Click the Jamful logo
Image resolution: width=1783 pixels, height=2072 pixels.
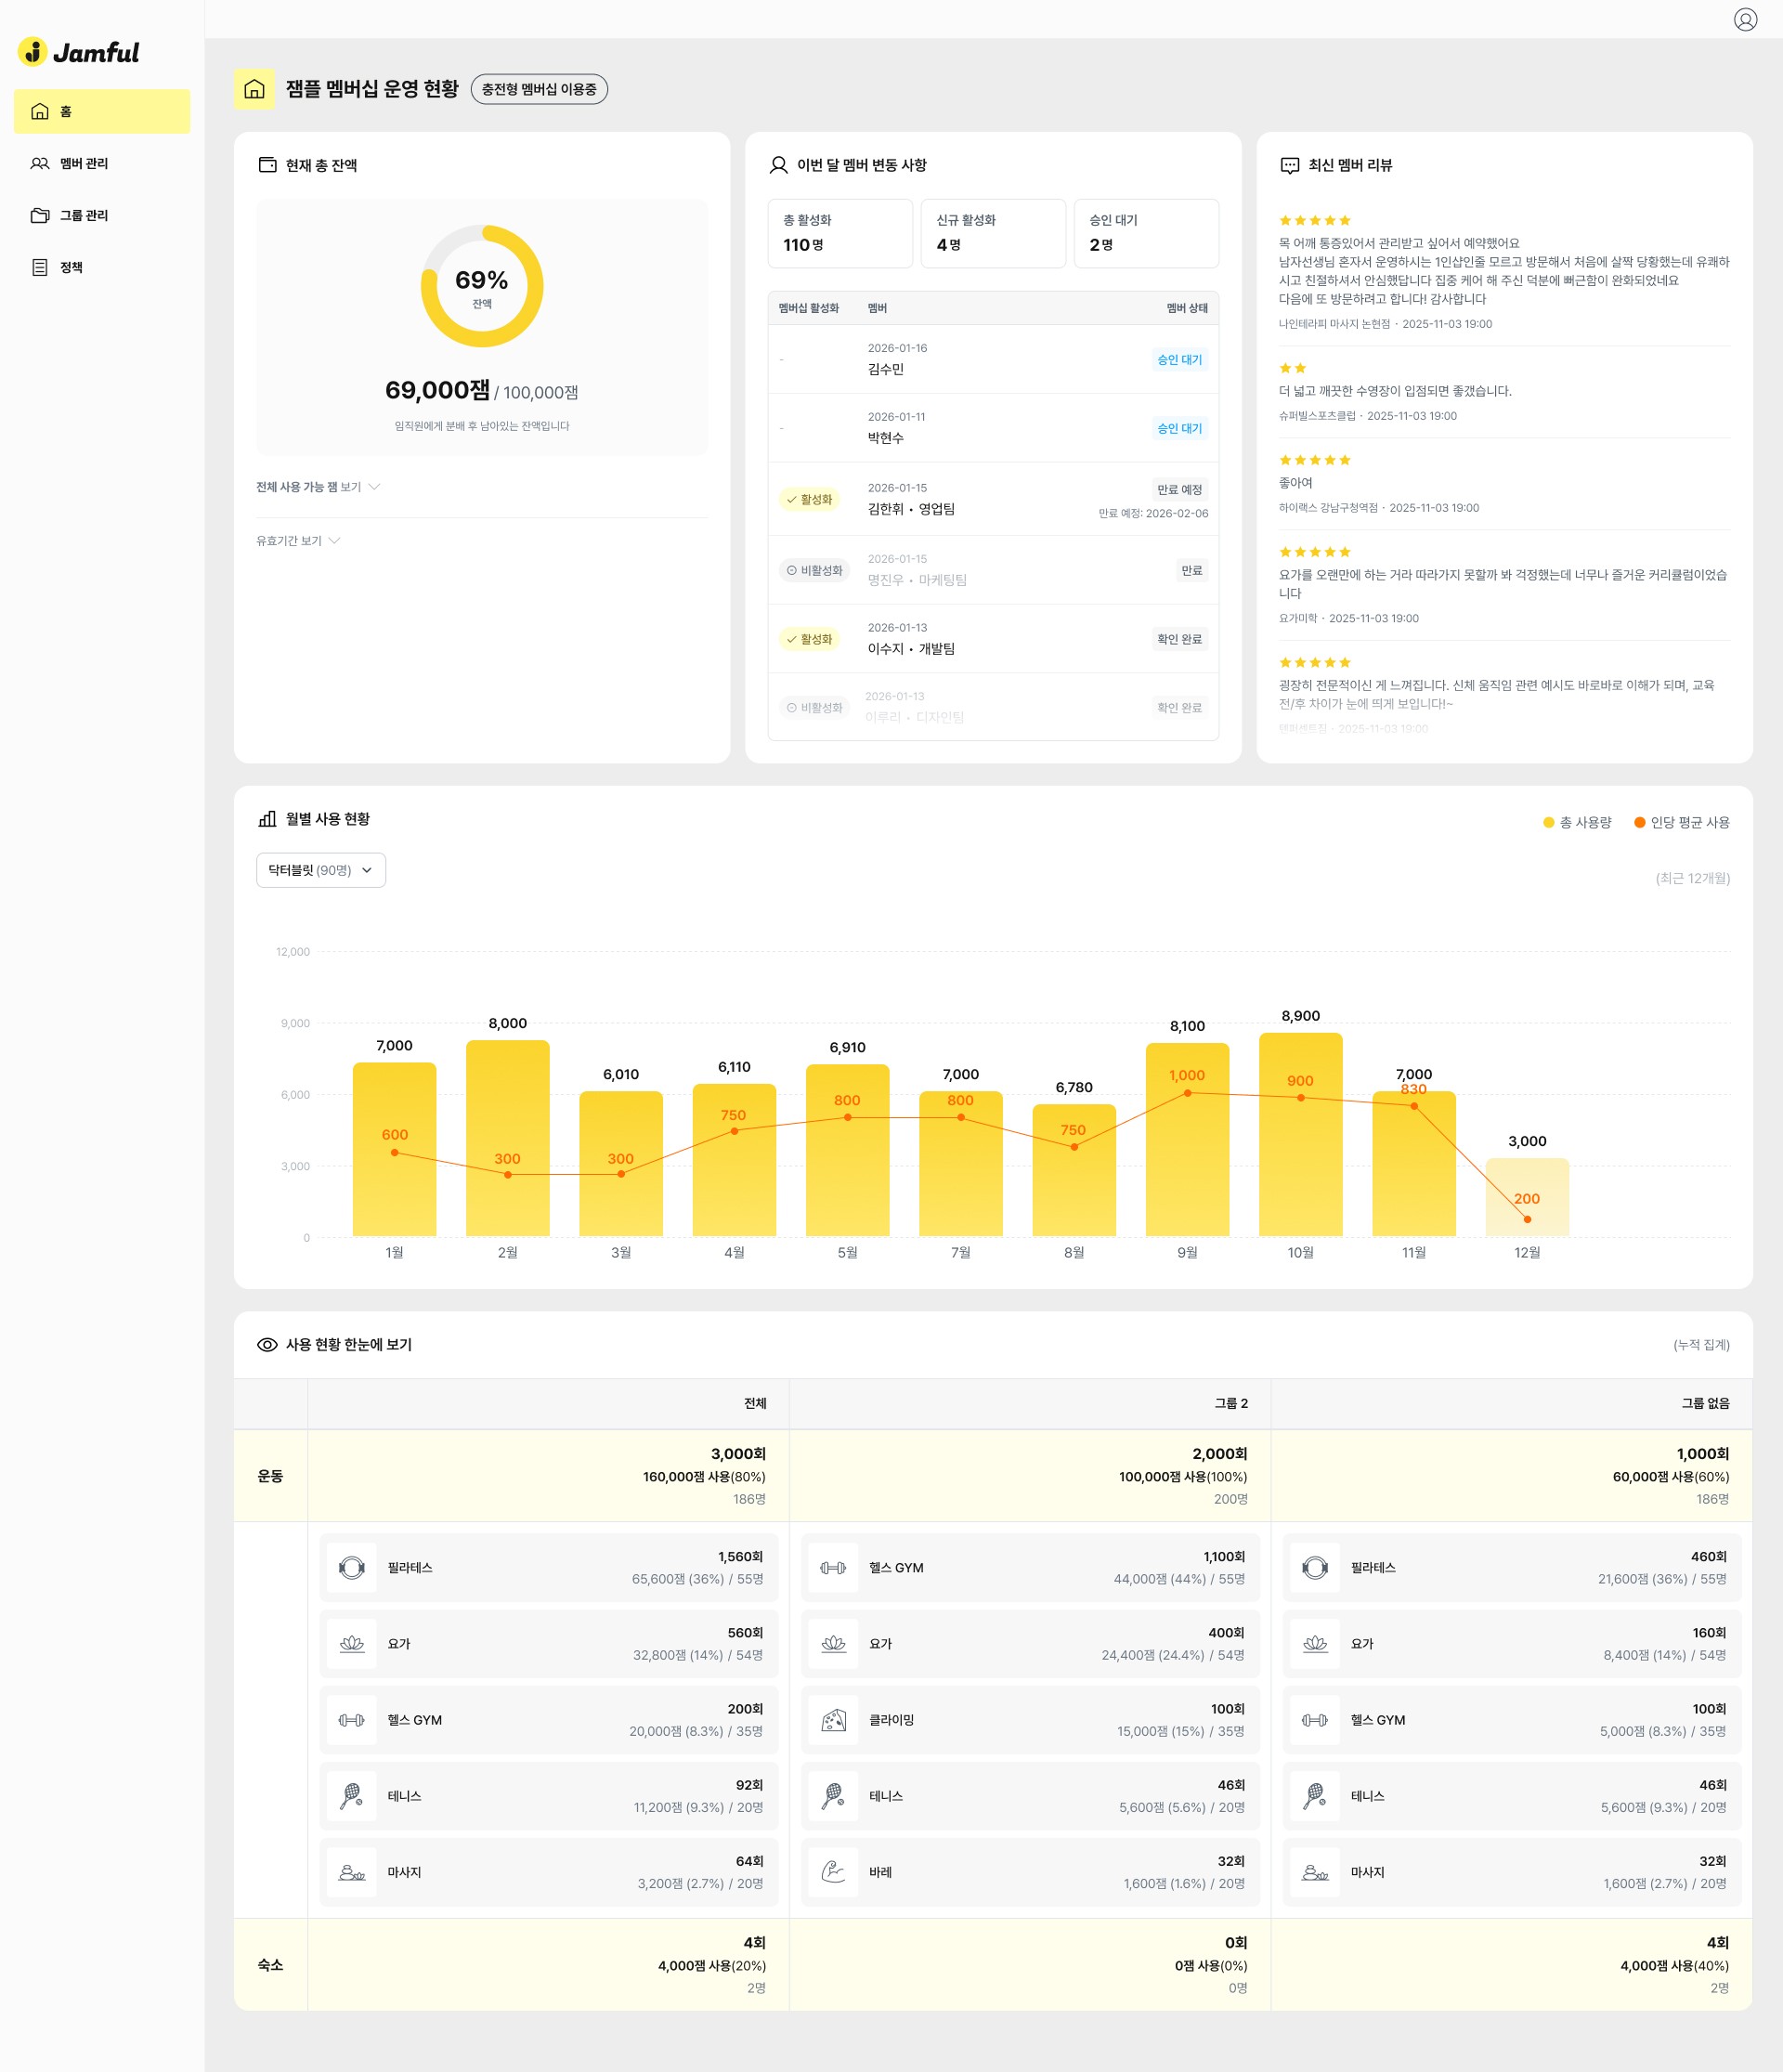click(79, 52)
